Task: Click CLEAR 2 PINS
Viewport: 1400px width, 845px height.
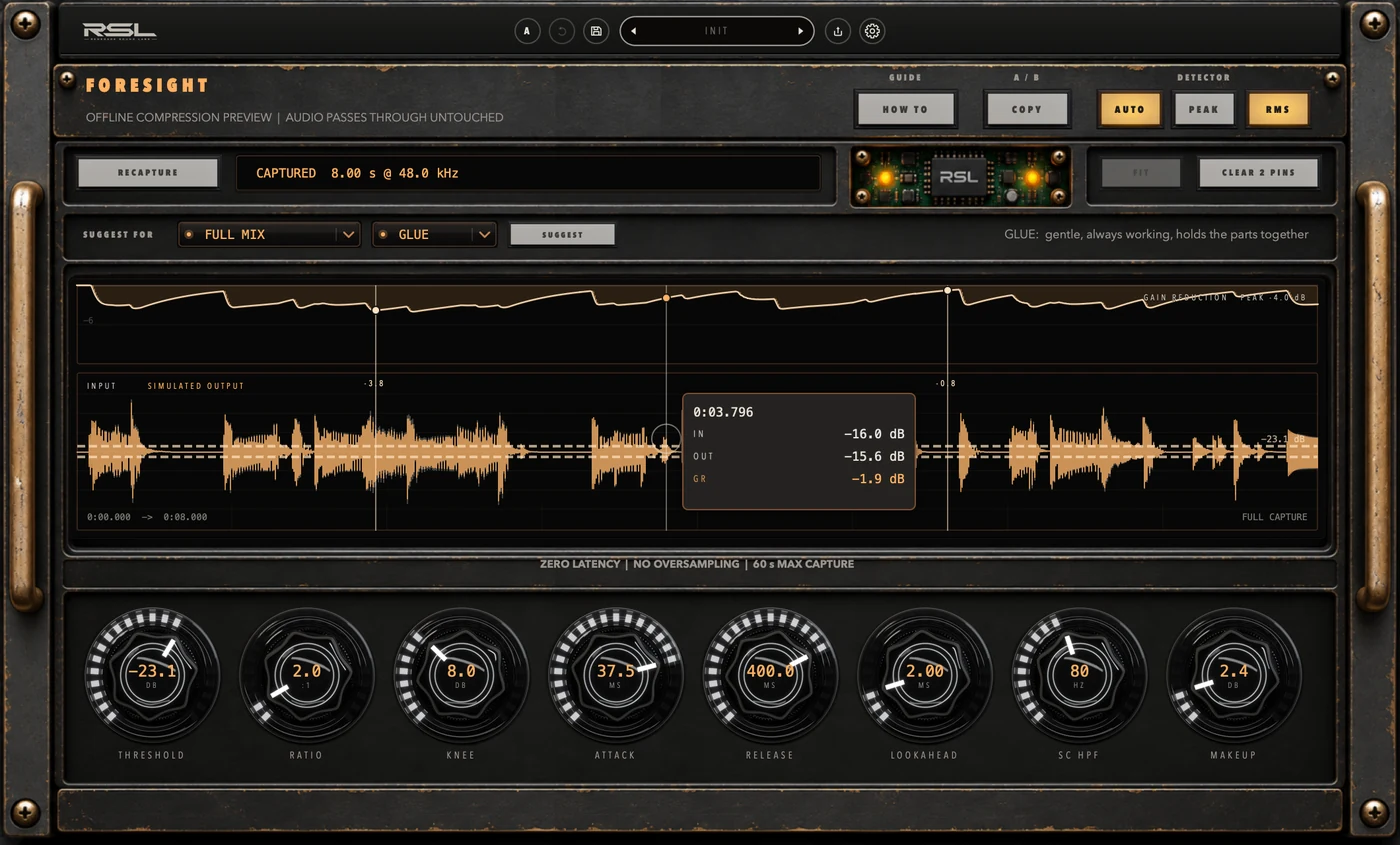Action: 1258,172
